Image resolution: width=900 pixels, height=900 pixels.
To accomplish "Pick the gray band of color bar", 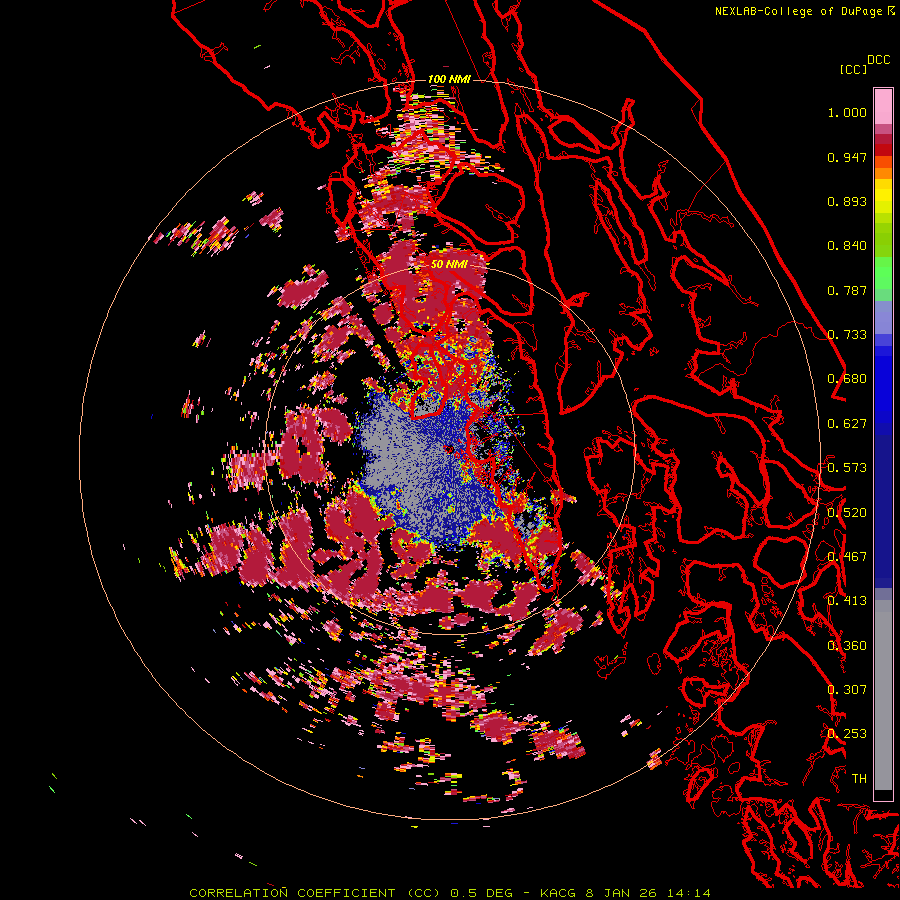I will click(x=883, y=695).
